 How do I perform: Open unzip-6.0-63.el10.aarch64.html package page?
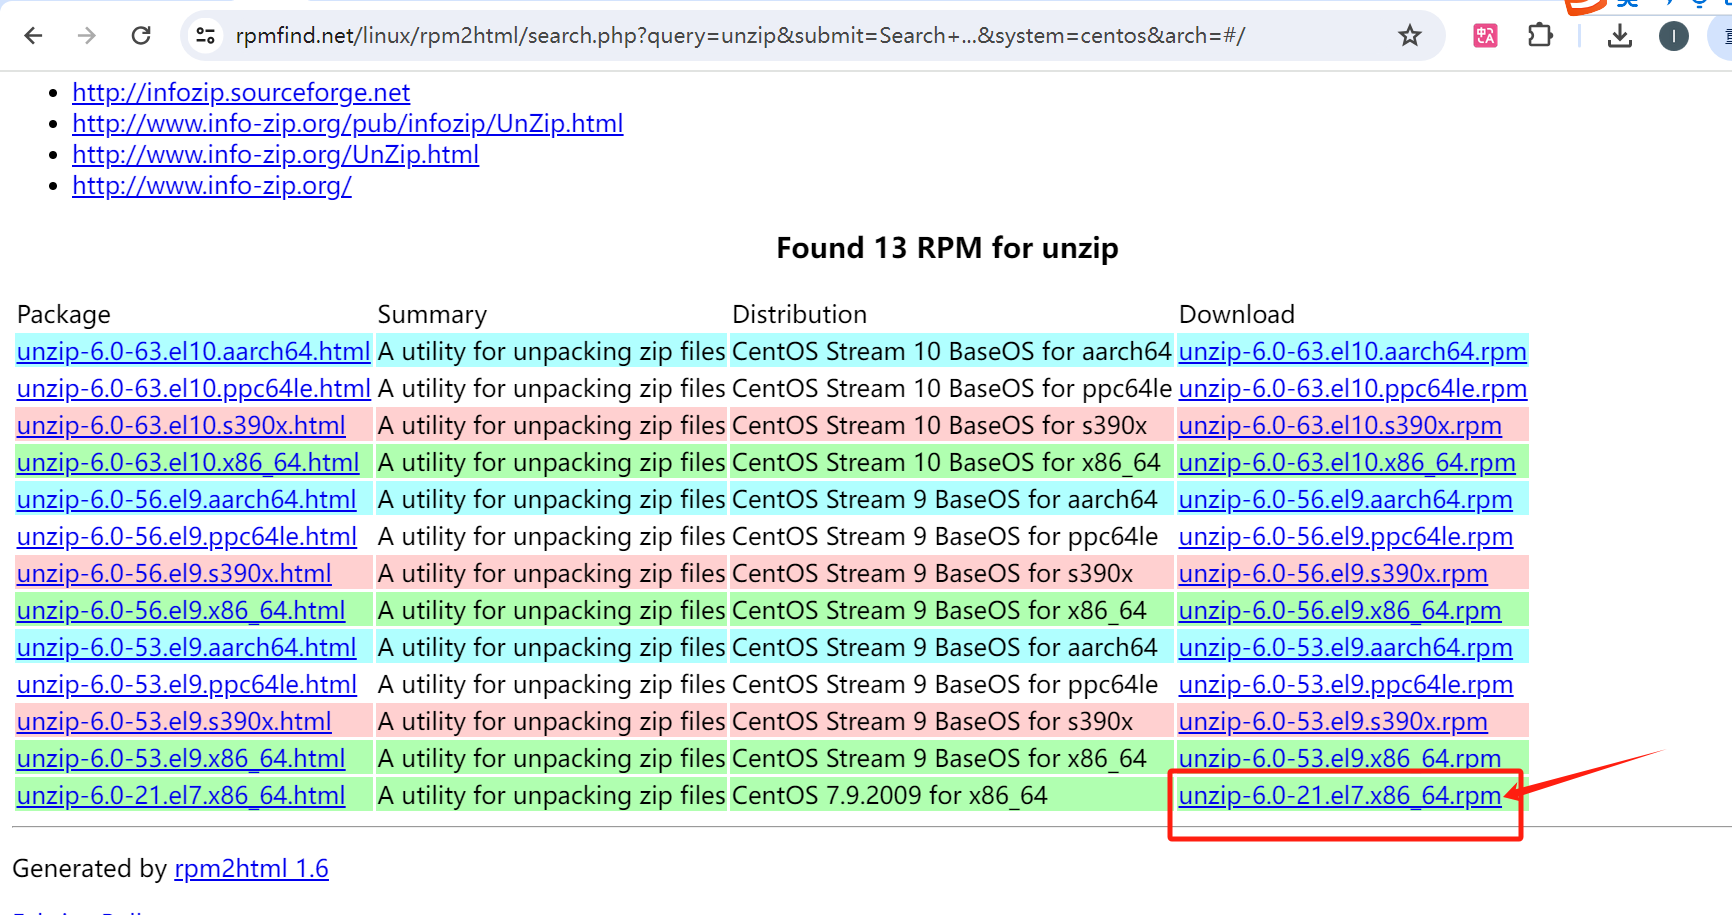pyautogui.click(x=194, y=351)
